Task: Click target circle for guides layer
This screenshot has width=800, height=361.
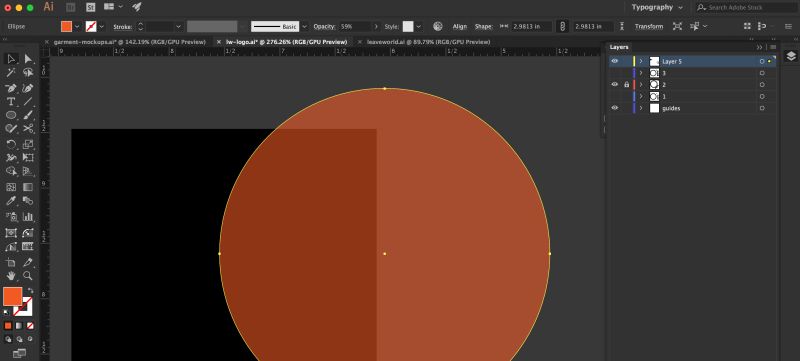Action: (762, 108)
